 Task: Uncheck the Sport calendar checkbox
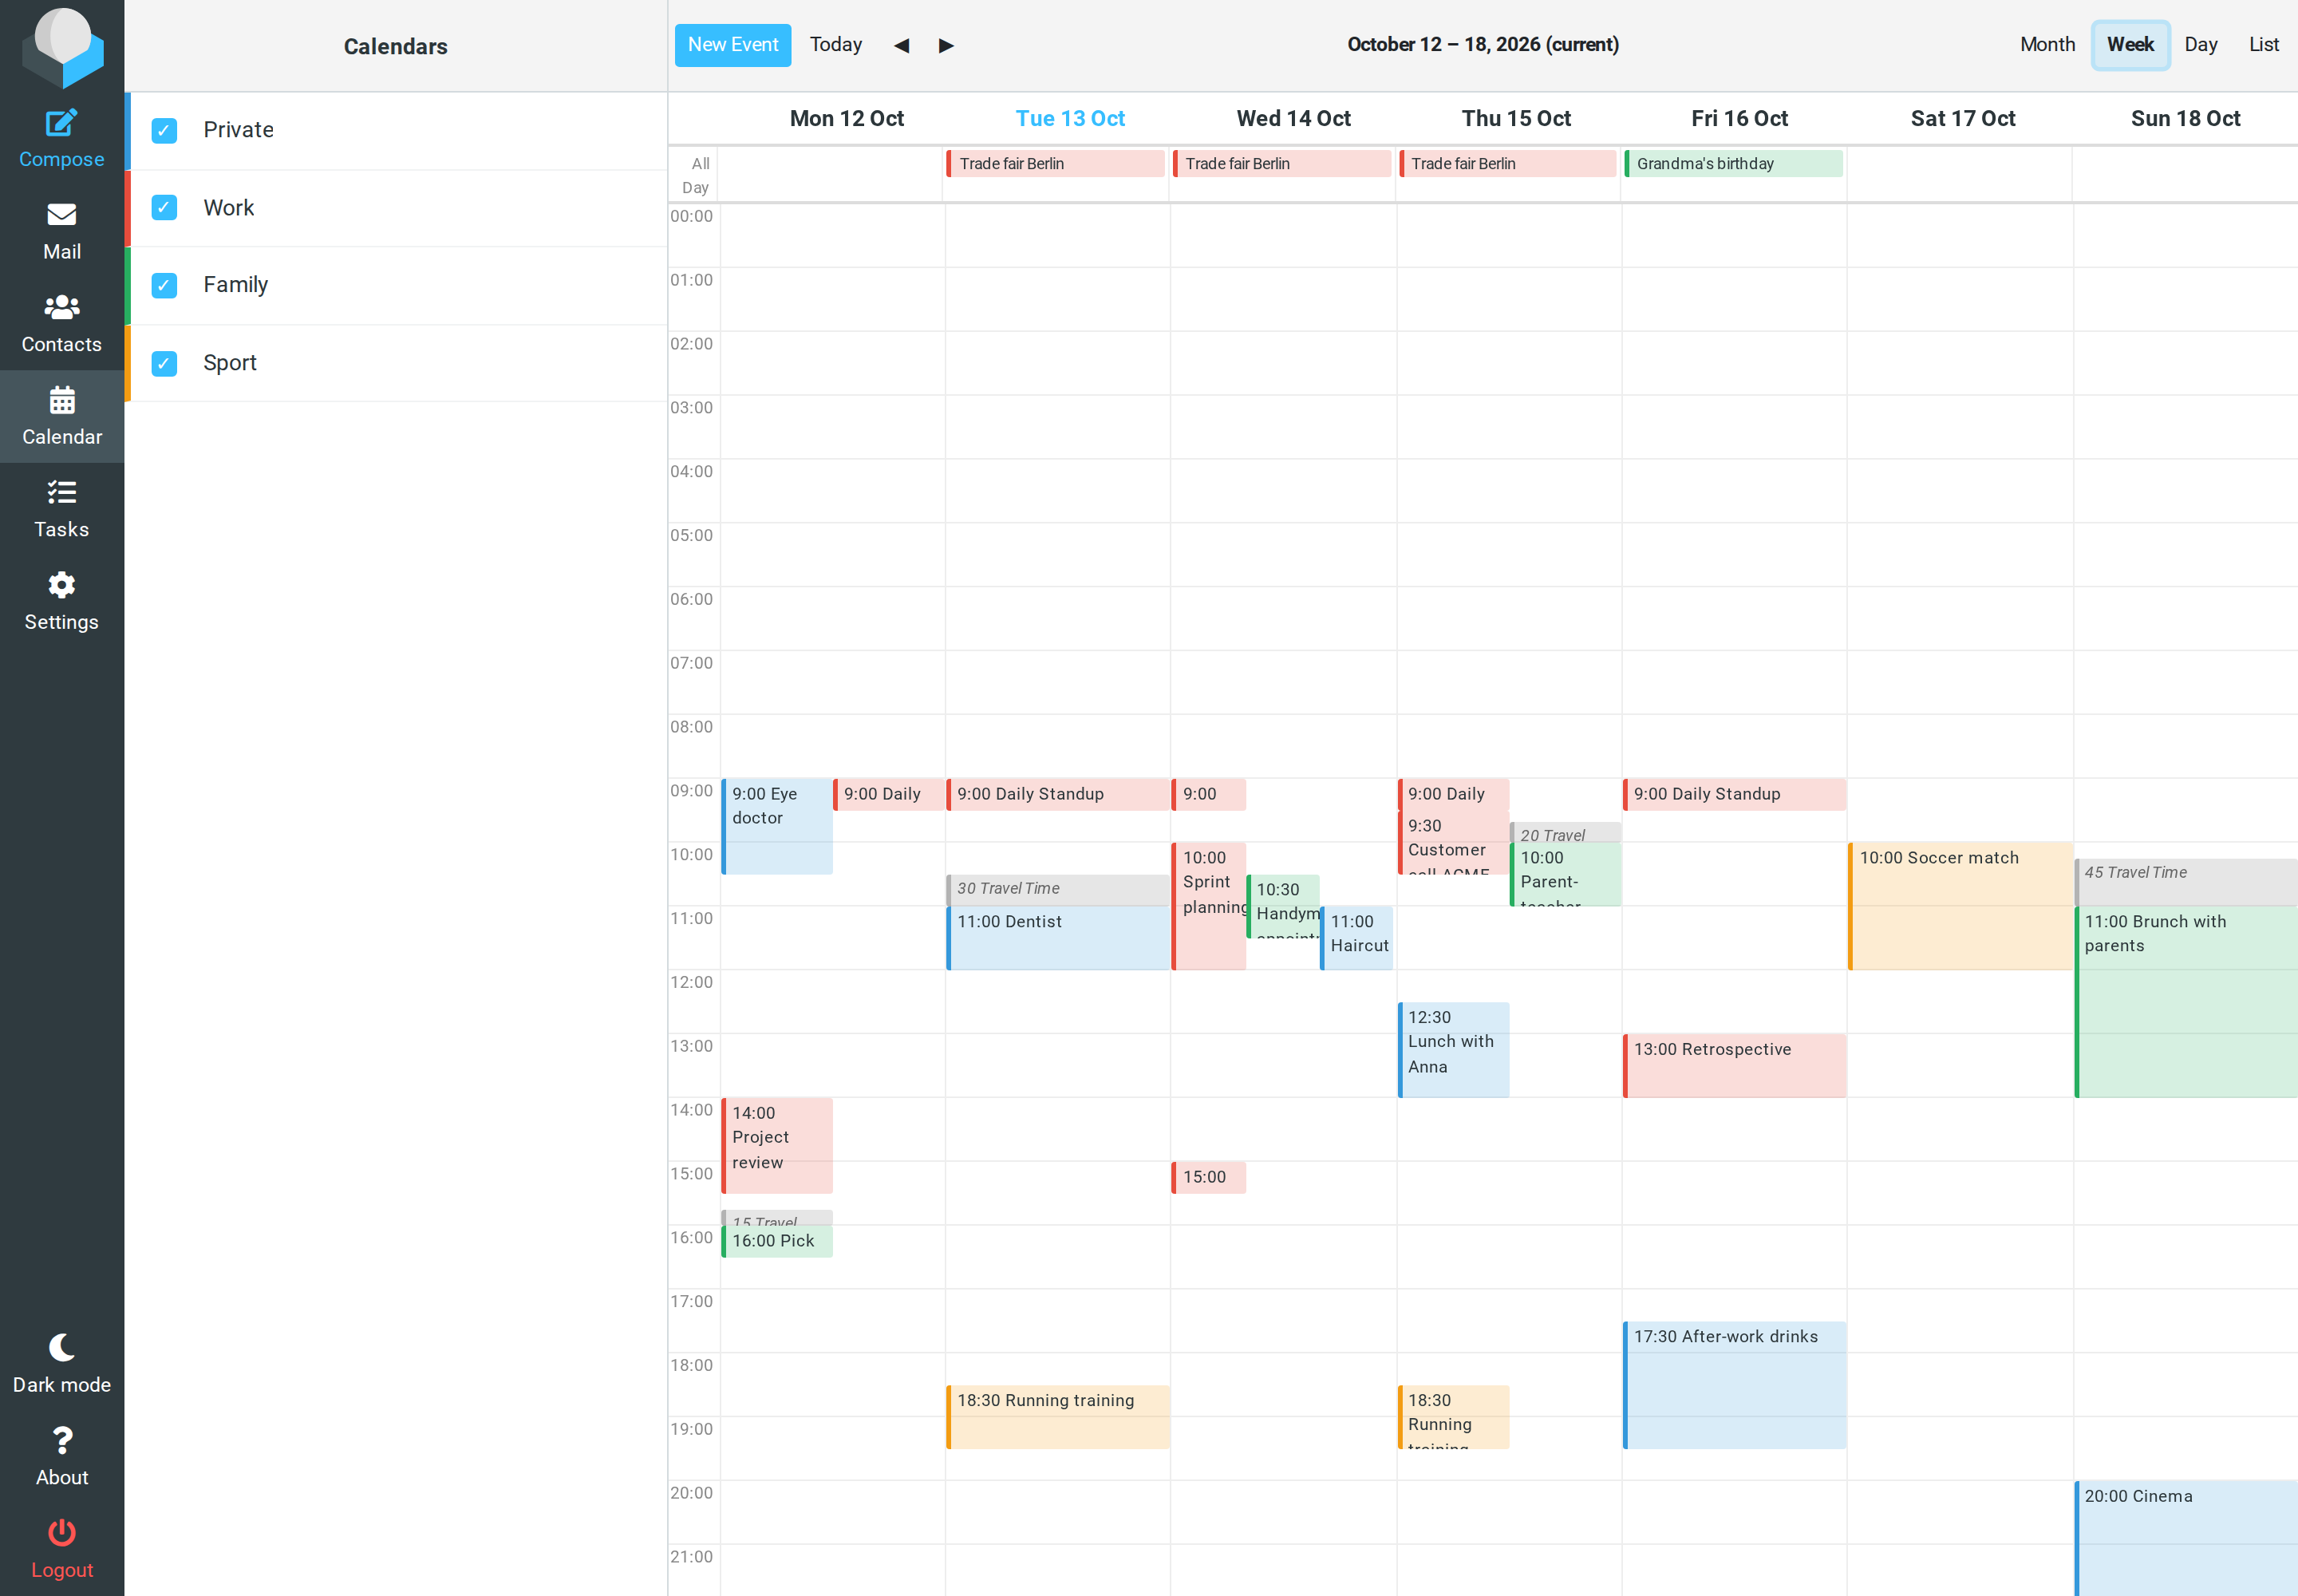click(164, 363)
